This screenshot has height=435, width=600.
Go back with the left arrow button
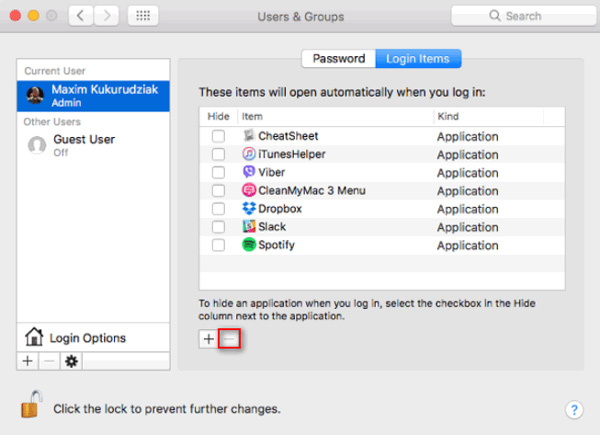(x=81, y=16)
